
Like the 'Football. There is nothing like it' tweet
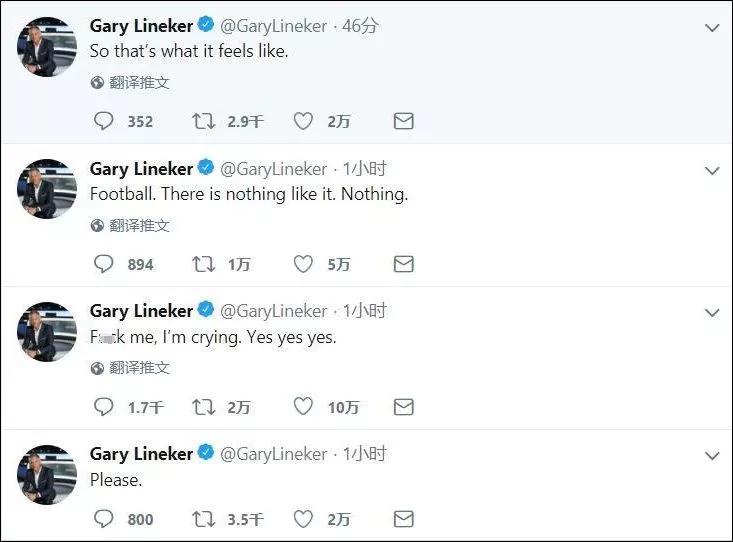tap(303, 264)
